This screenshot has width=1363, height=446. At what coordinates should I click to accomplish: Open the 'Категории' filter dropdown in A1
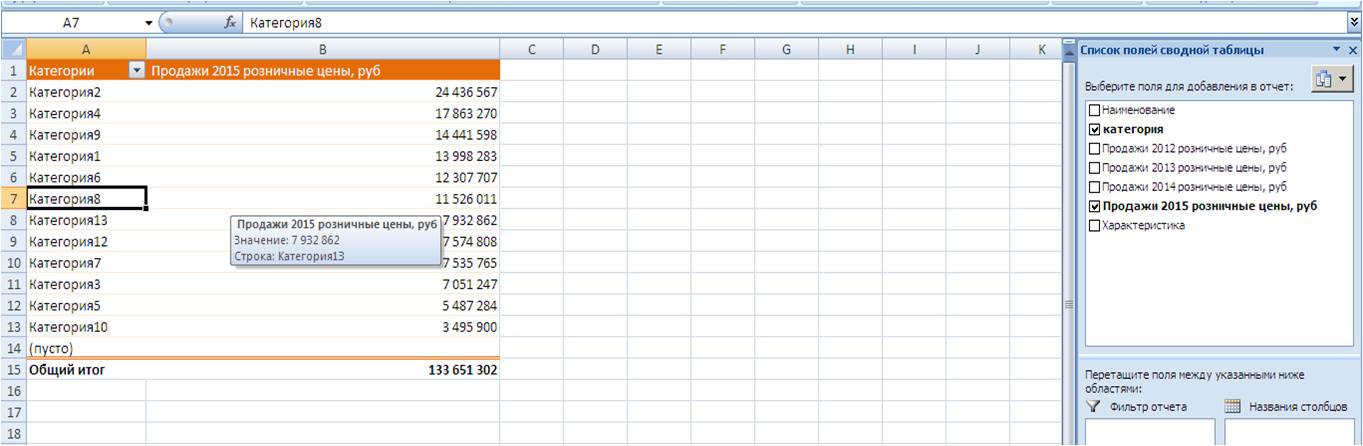pos(136,71)
